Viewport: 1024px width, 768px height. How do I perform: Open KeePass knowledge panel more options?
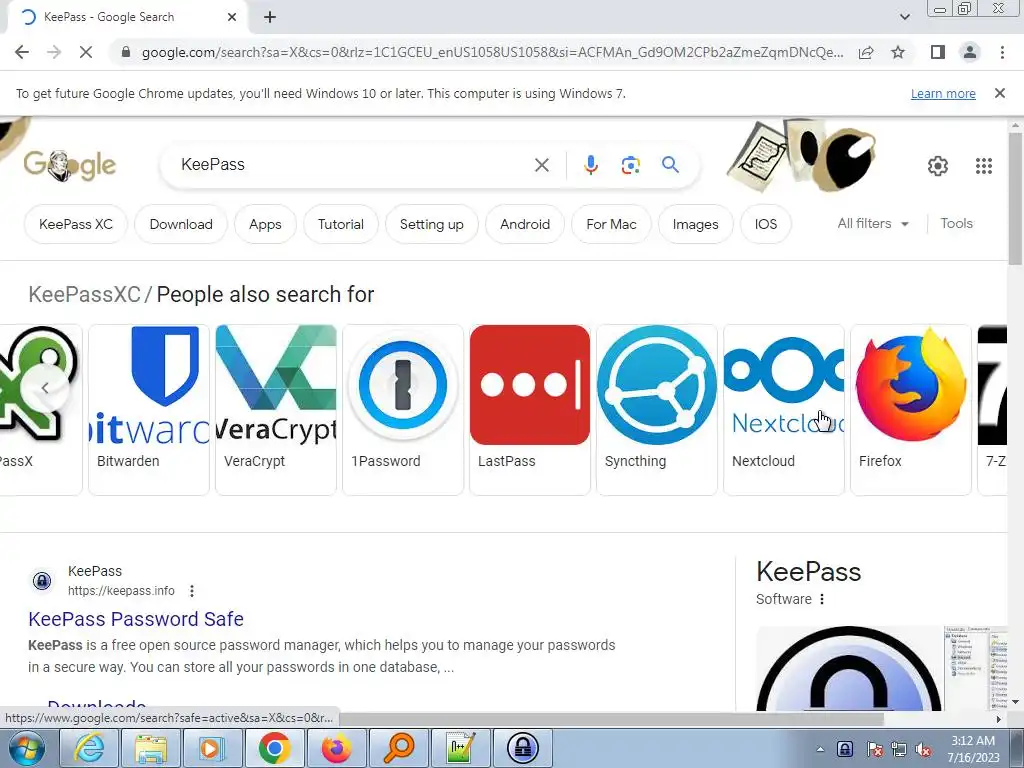coord(822,599)
